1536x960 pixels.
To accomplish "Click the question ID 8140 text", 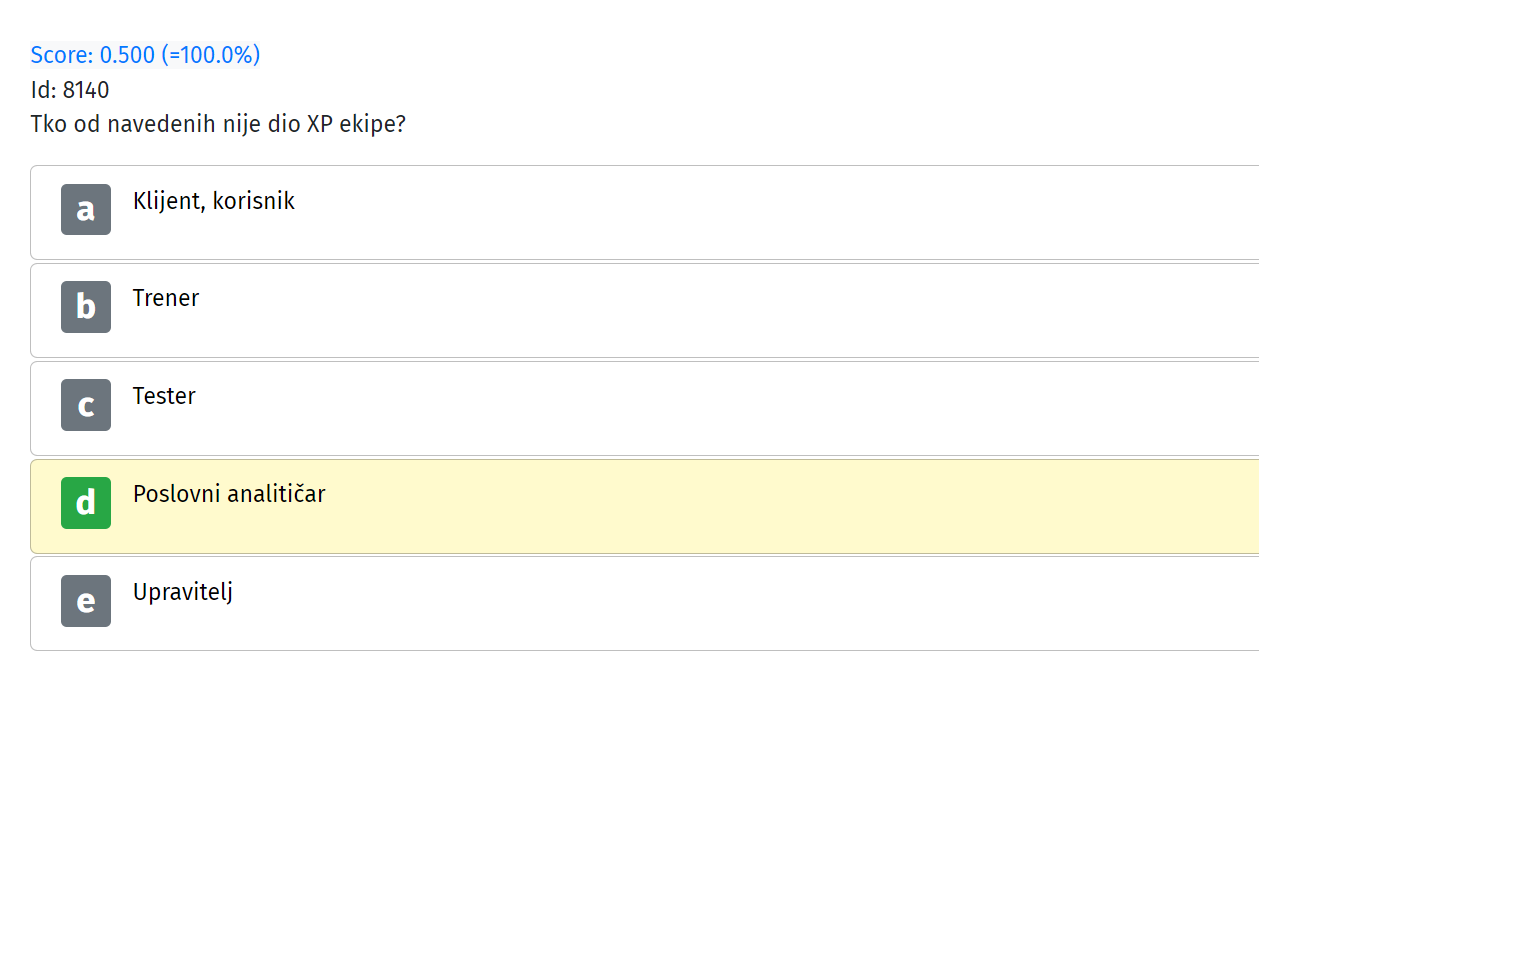I will pos(70,90).
